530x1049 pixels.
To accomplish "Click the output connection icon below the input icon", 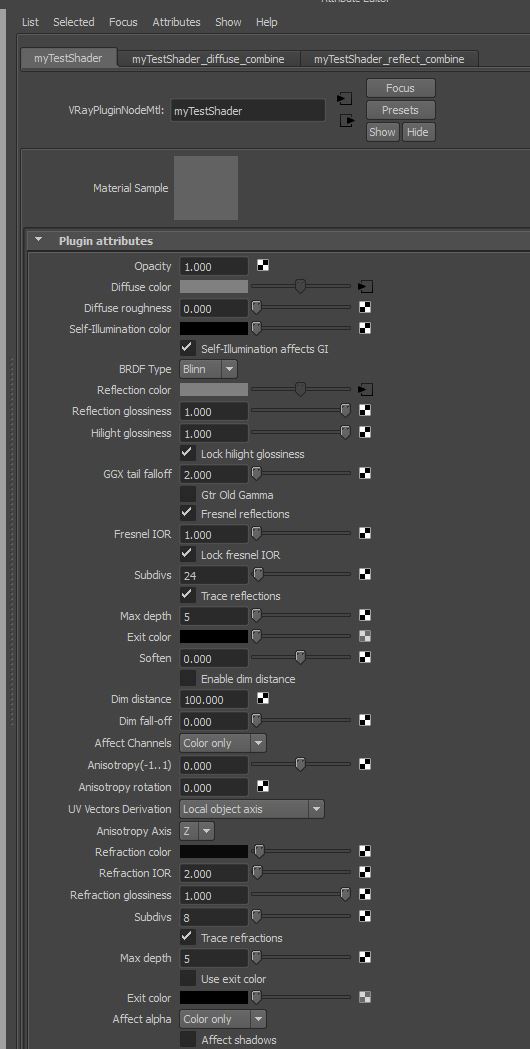I will point(346,121).
